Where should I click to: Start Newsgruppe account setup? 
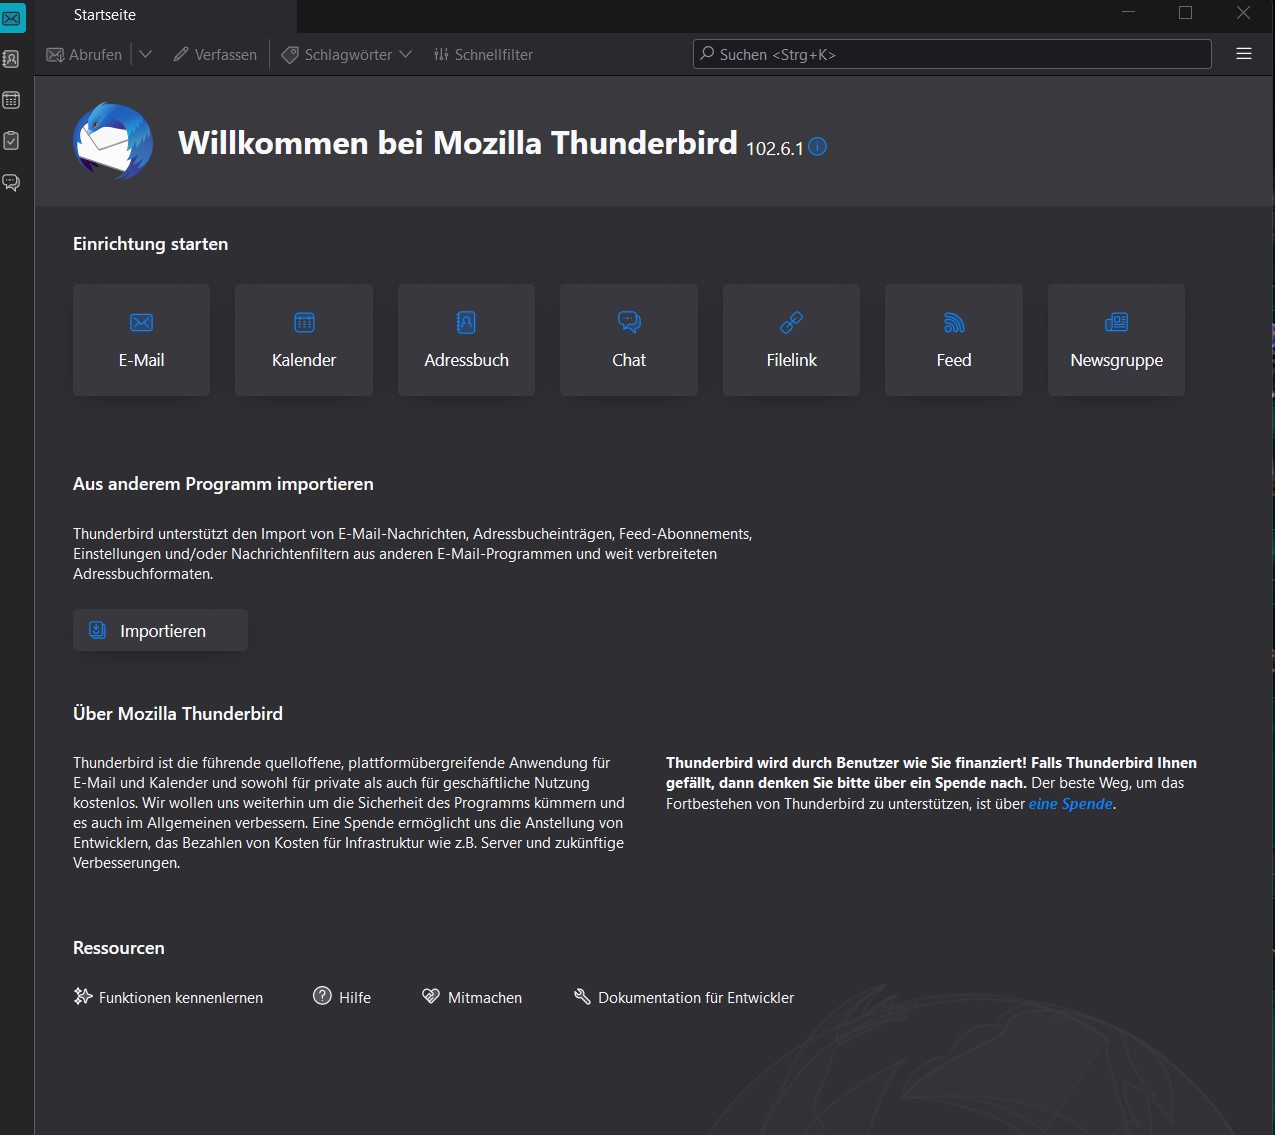tap(1116, 340)
